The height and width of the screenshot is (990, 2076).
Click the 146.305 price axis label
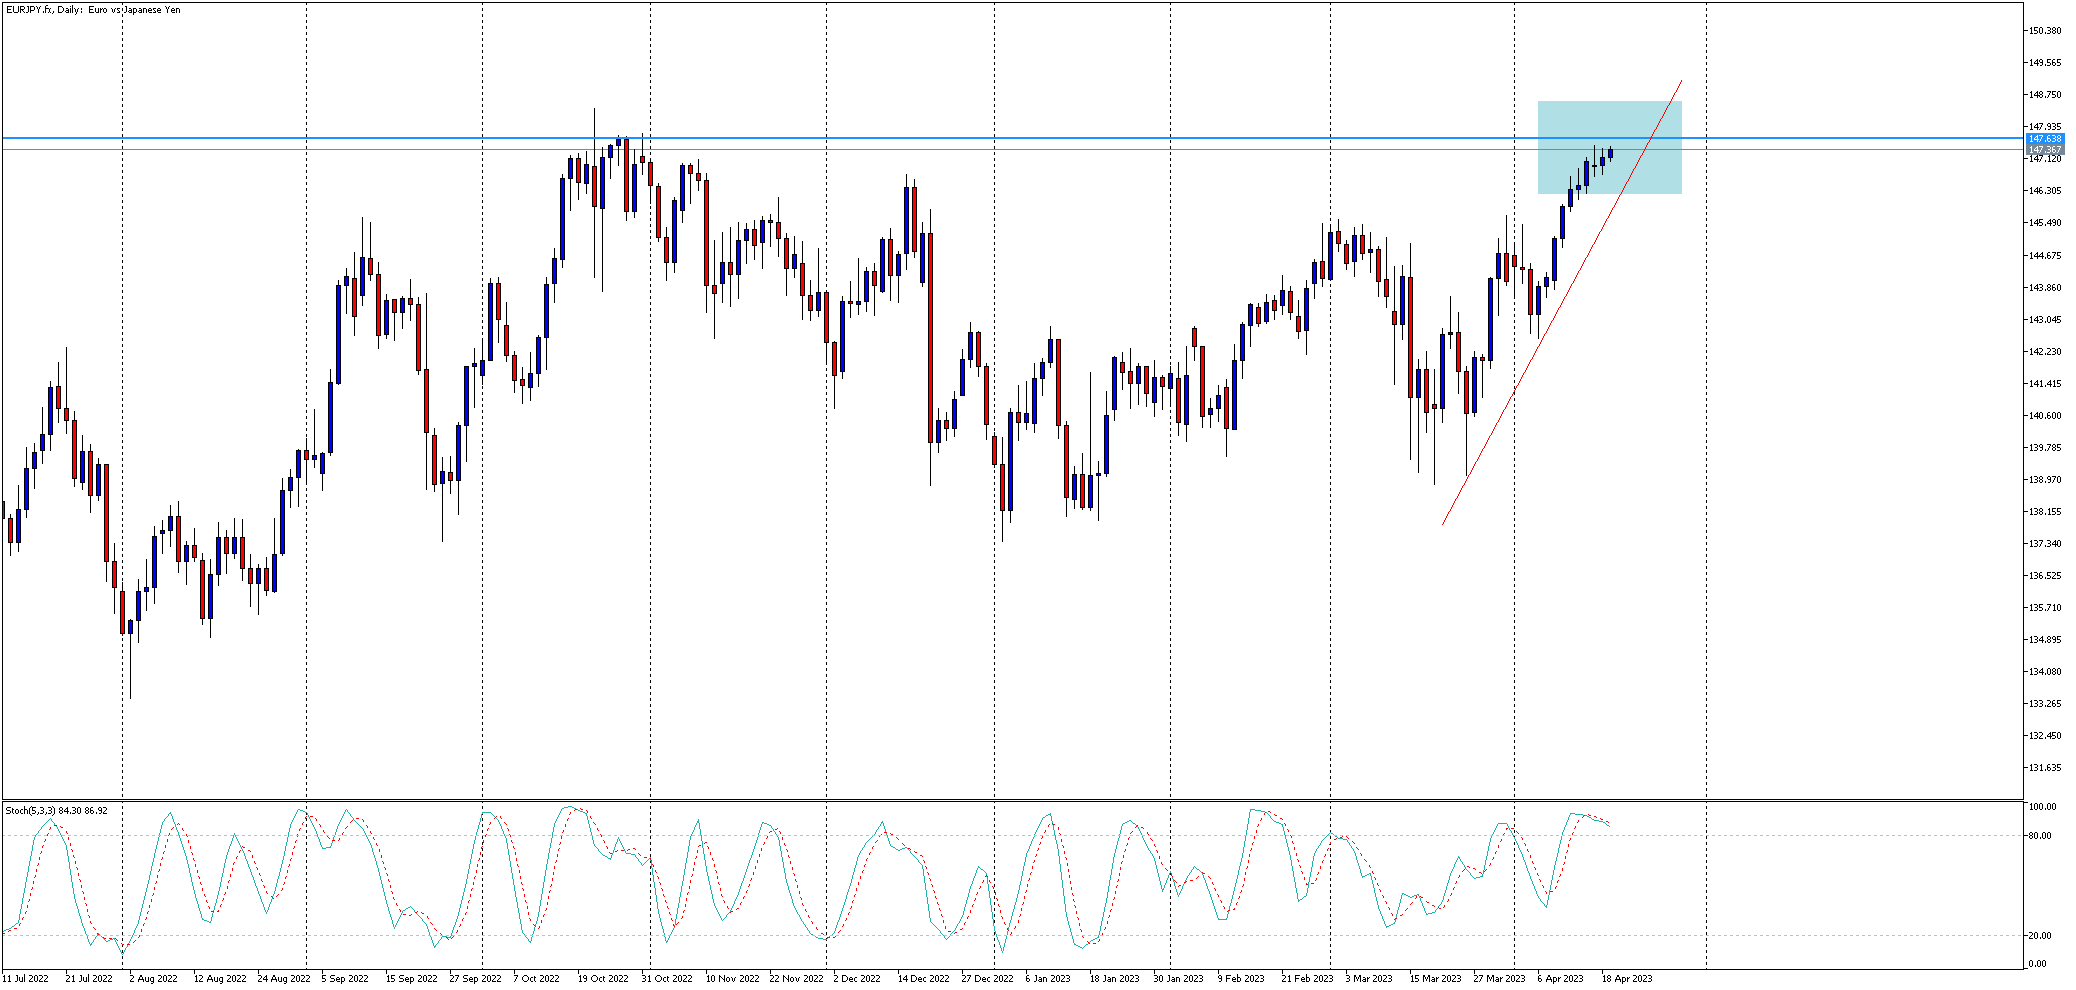tap(2044, 191)
